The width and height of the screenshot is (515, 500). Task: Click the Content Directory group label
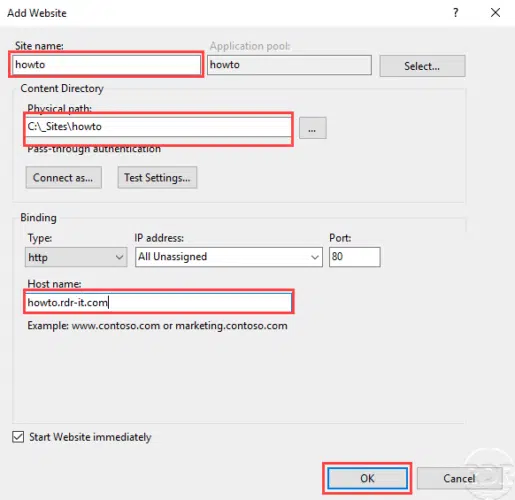click(62, 88)
